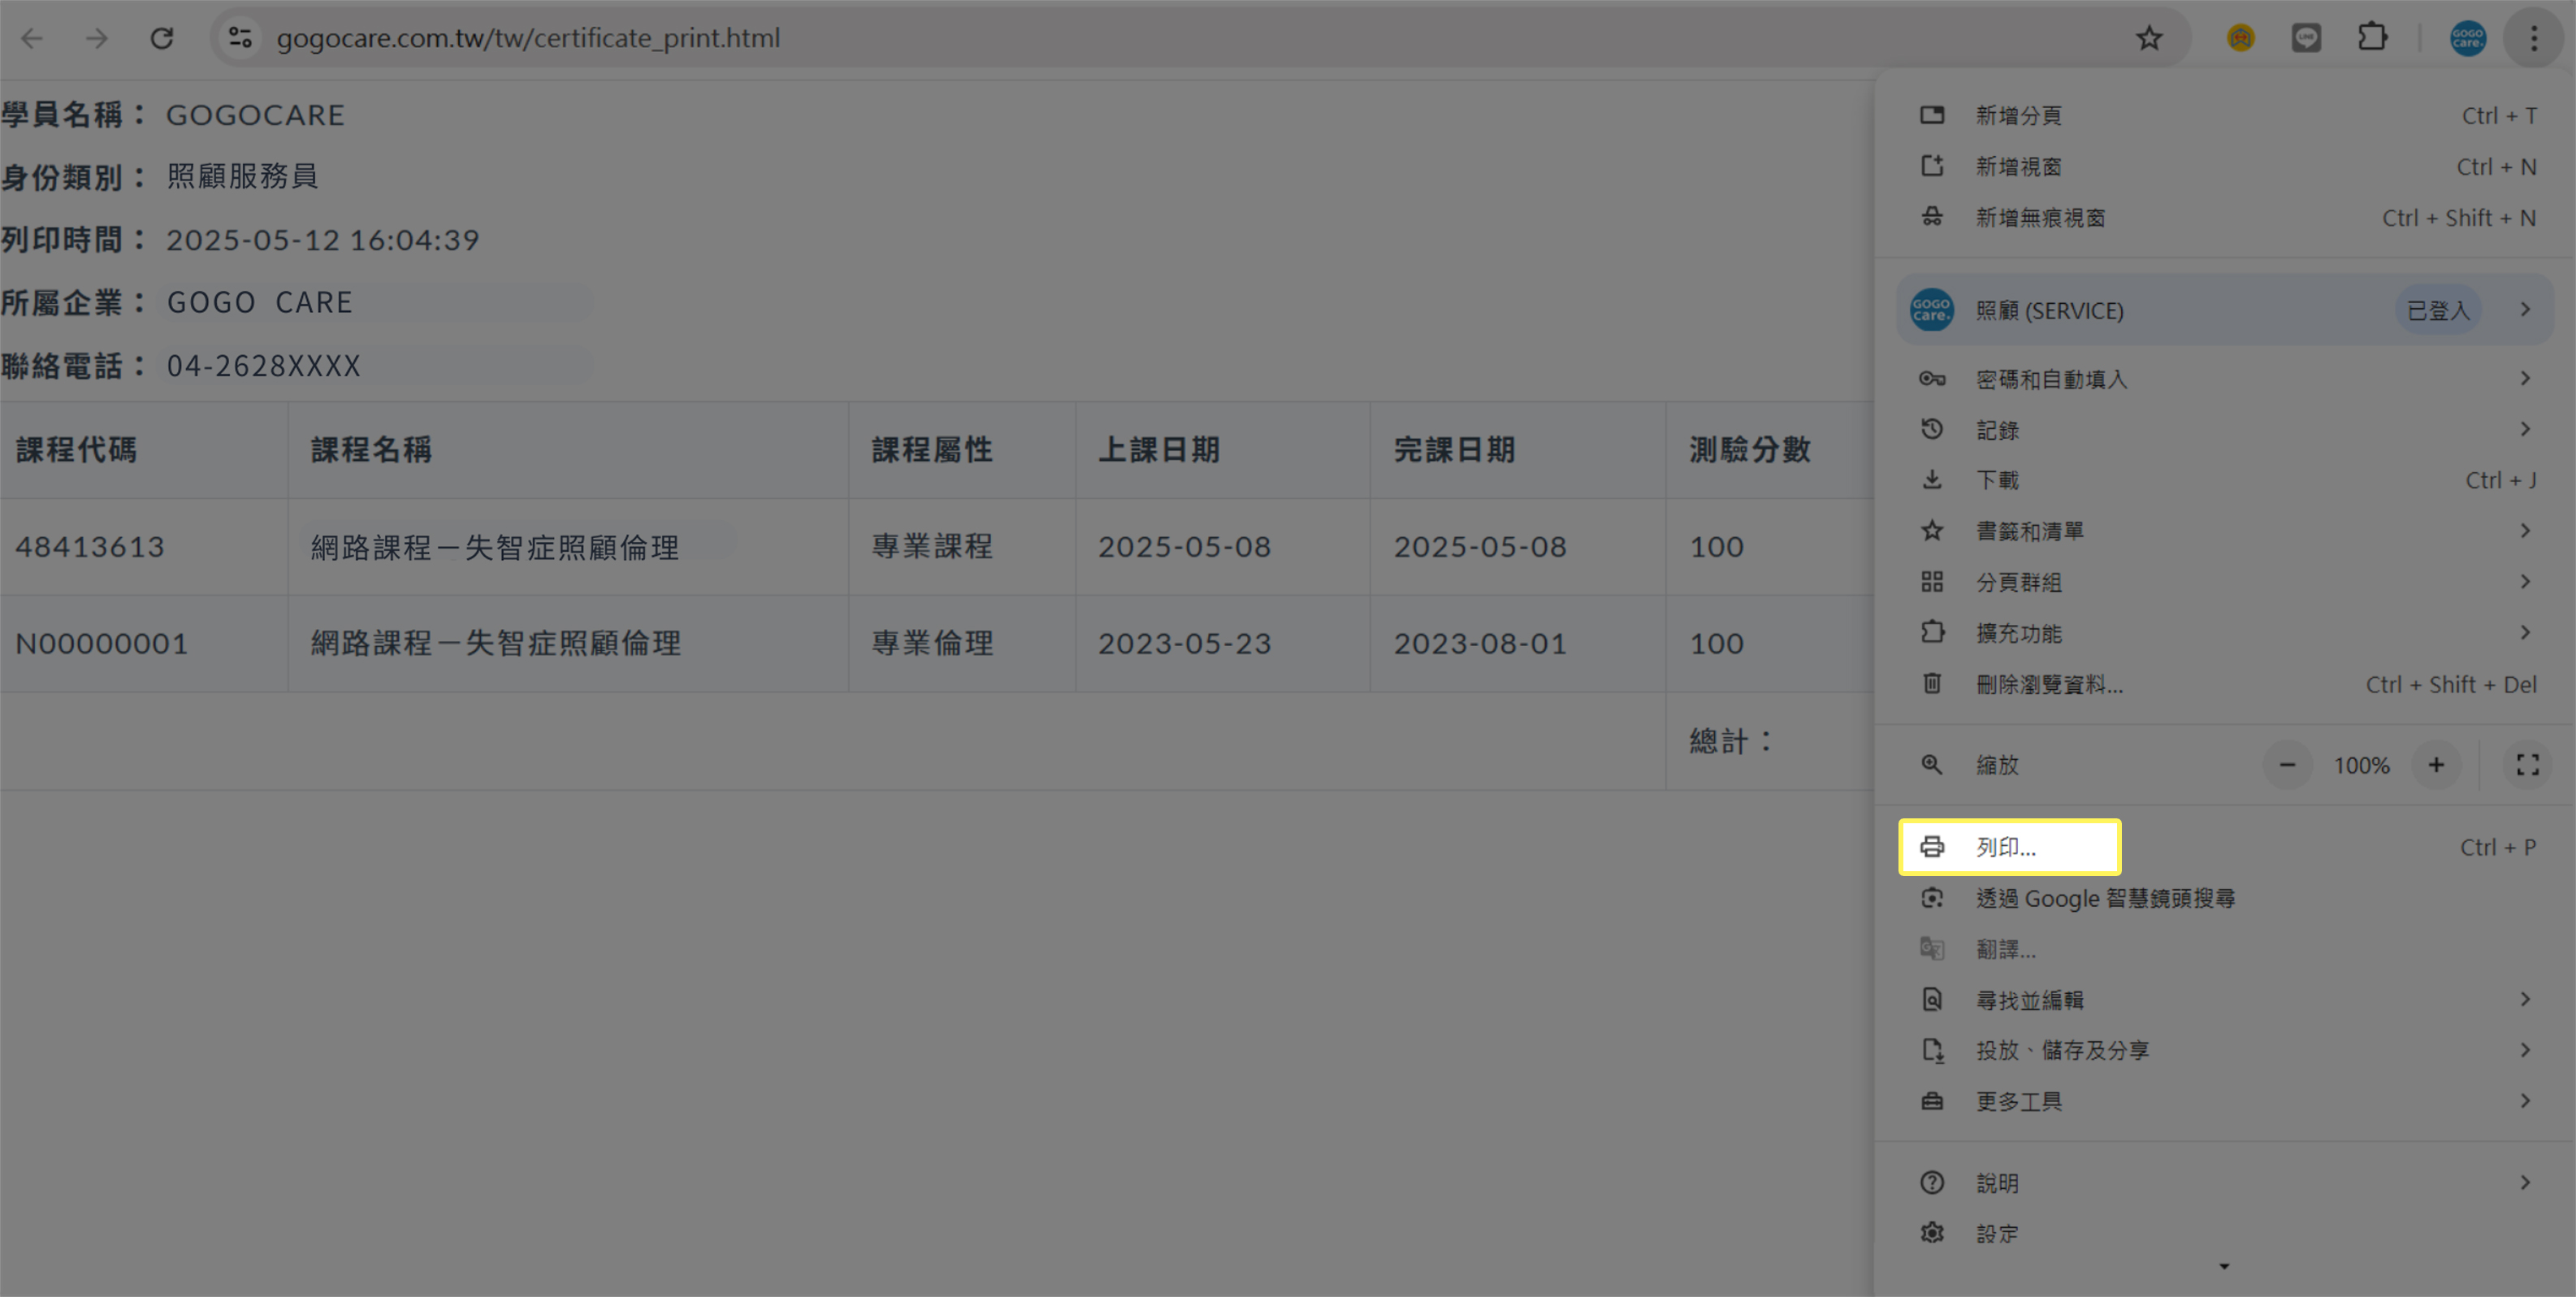Click the 設定 gear icon

(x=1932, y=1233)
